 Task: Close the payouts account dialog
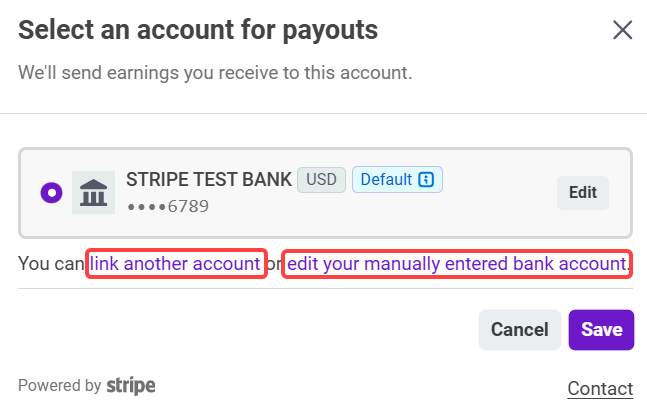(622, 30)
